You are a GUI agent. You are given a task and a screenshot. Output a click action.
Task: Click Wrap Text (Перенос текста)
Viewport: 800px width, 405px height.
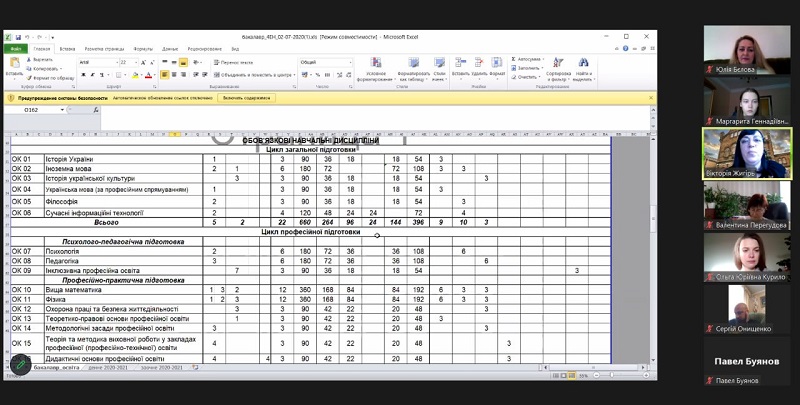coord(233,63)
